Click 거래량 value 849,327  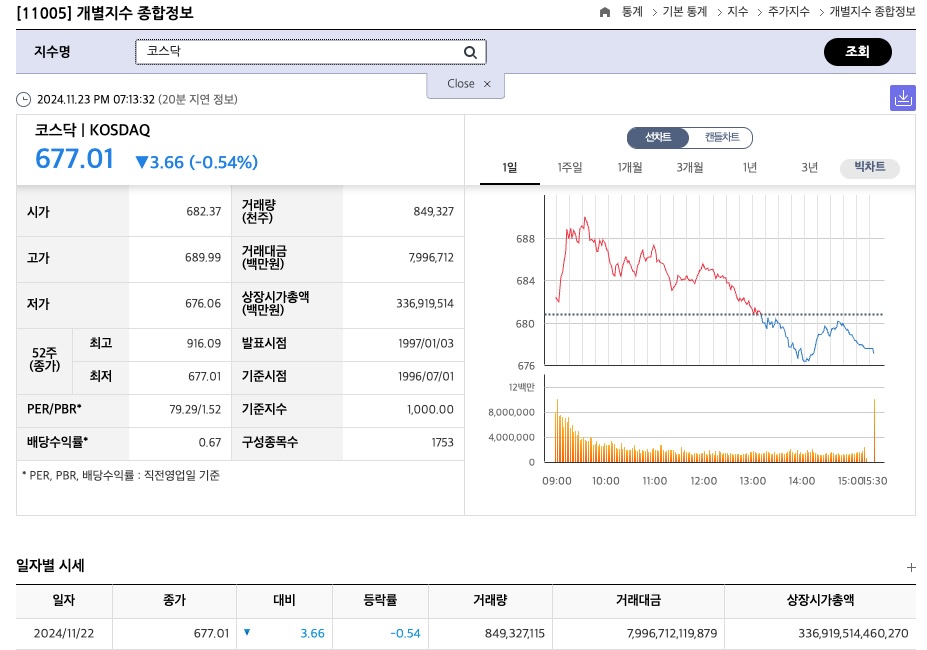[433, 212]
